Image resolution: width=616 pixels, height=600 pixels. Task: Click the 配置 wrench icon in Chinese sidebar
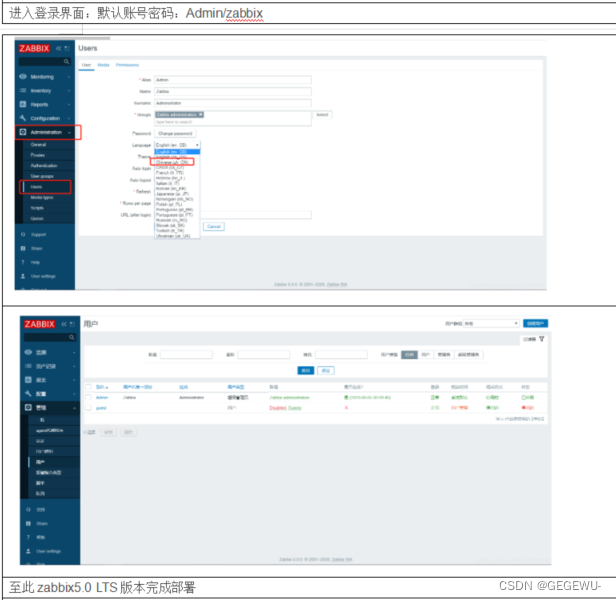pos(28,393)
